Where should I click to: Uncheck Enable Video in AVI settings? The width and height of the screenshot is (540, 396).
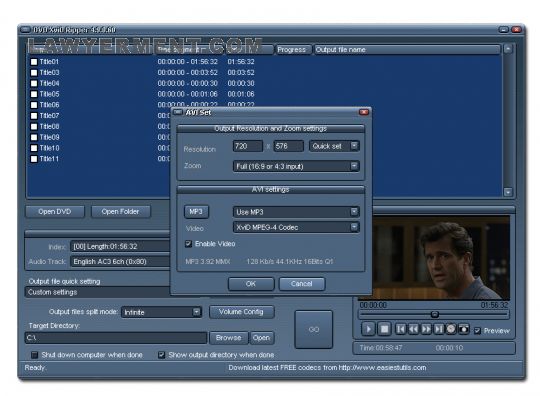188,244
